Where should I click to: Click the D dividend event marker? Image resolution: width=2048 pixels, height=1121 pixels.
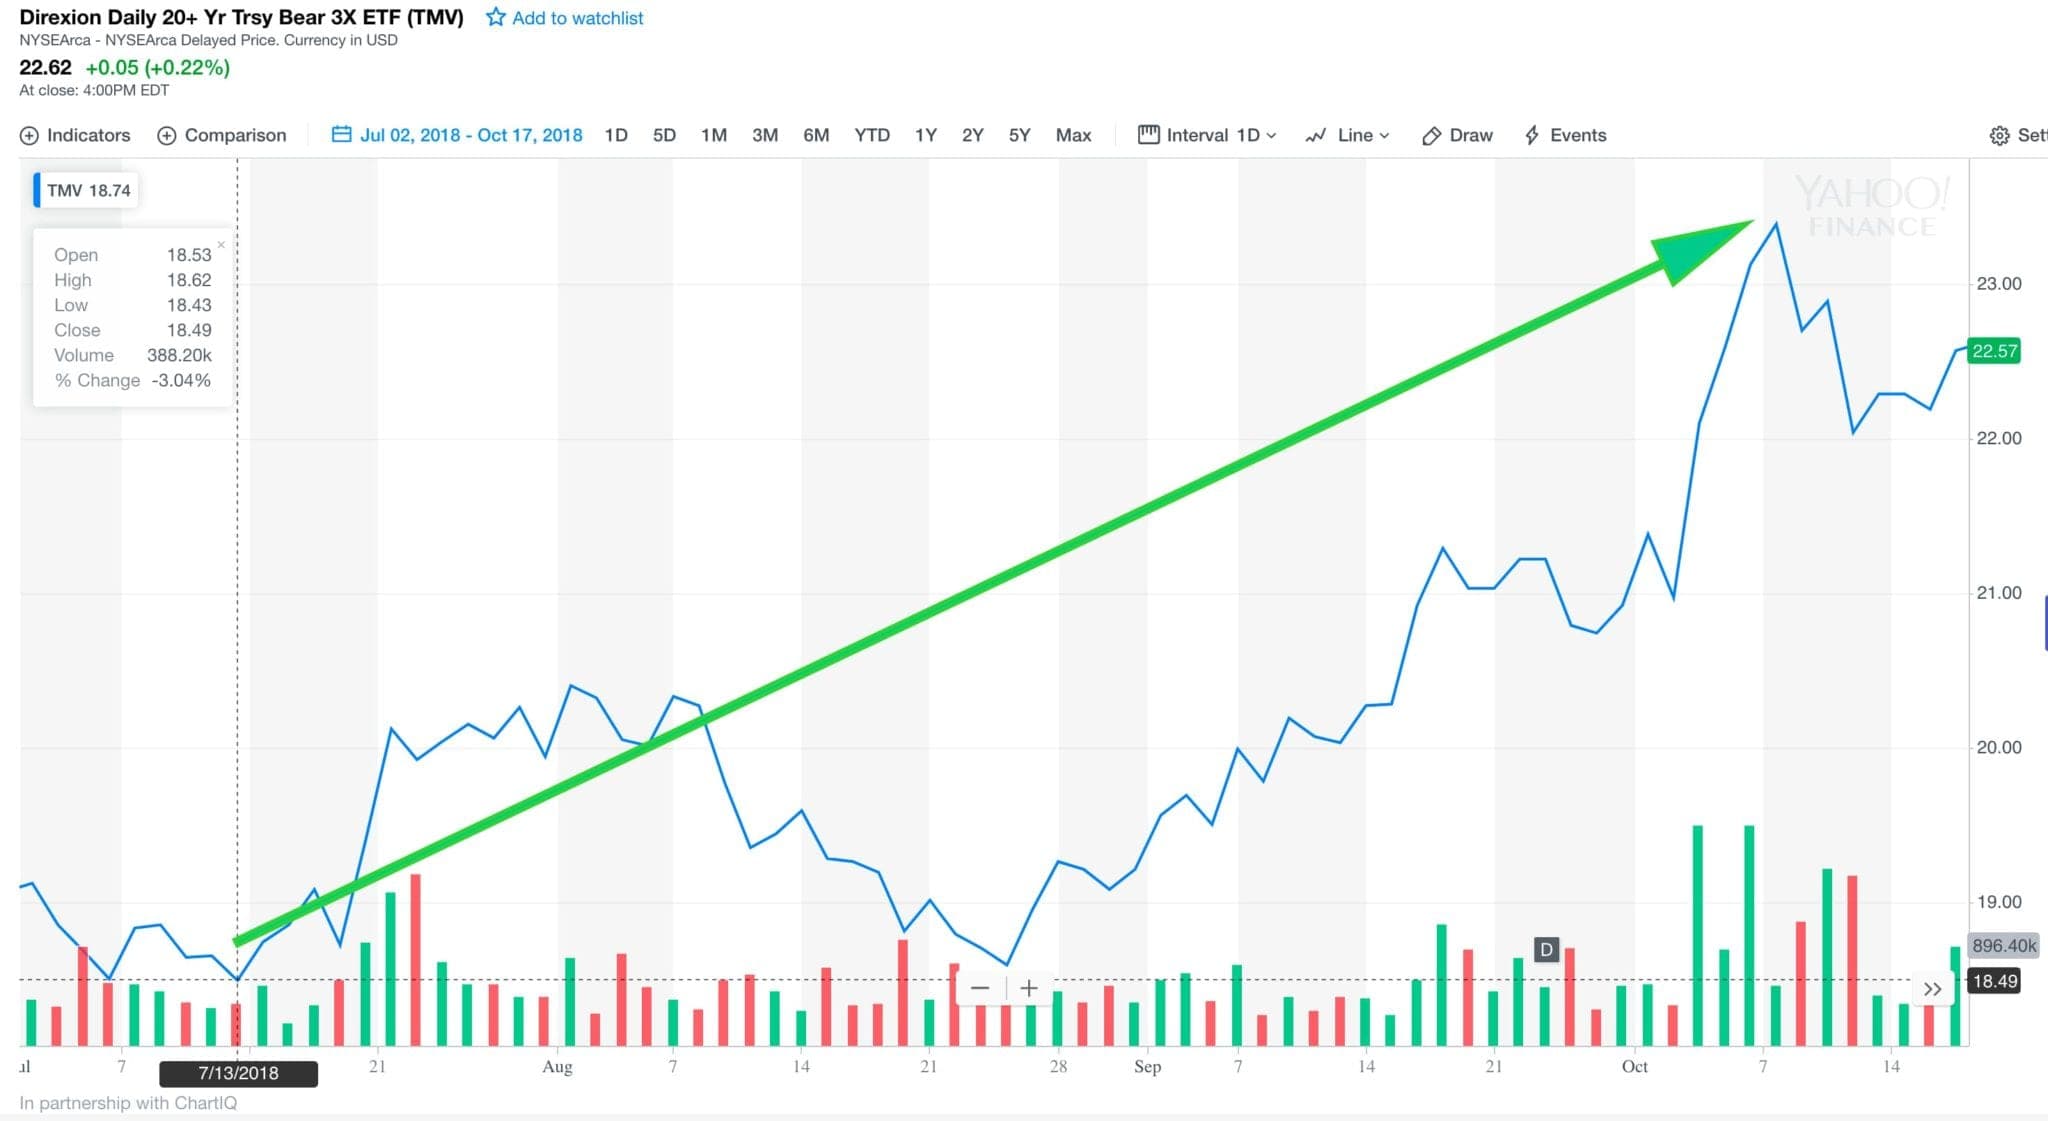pyautogui.click(x=1546, y=949)
